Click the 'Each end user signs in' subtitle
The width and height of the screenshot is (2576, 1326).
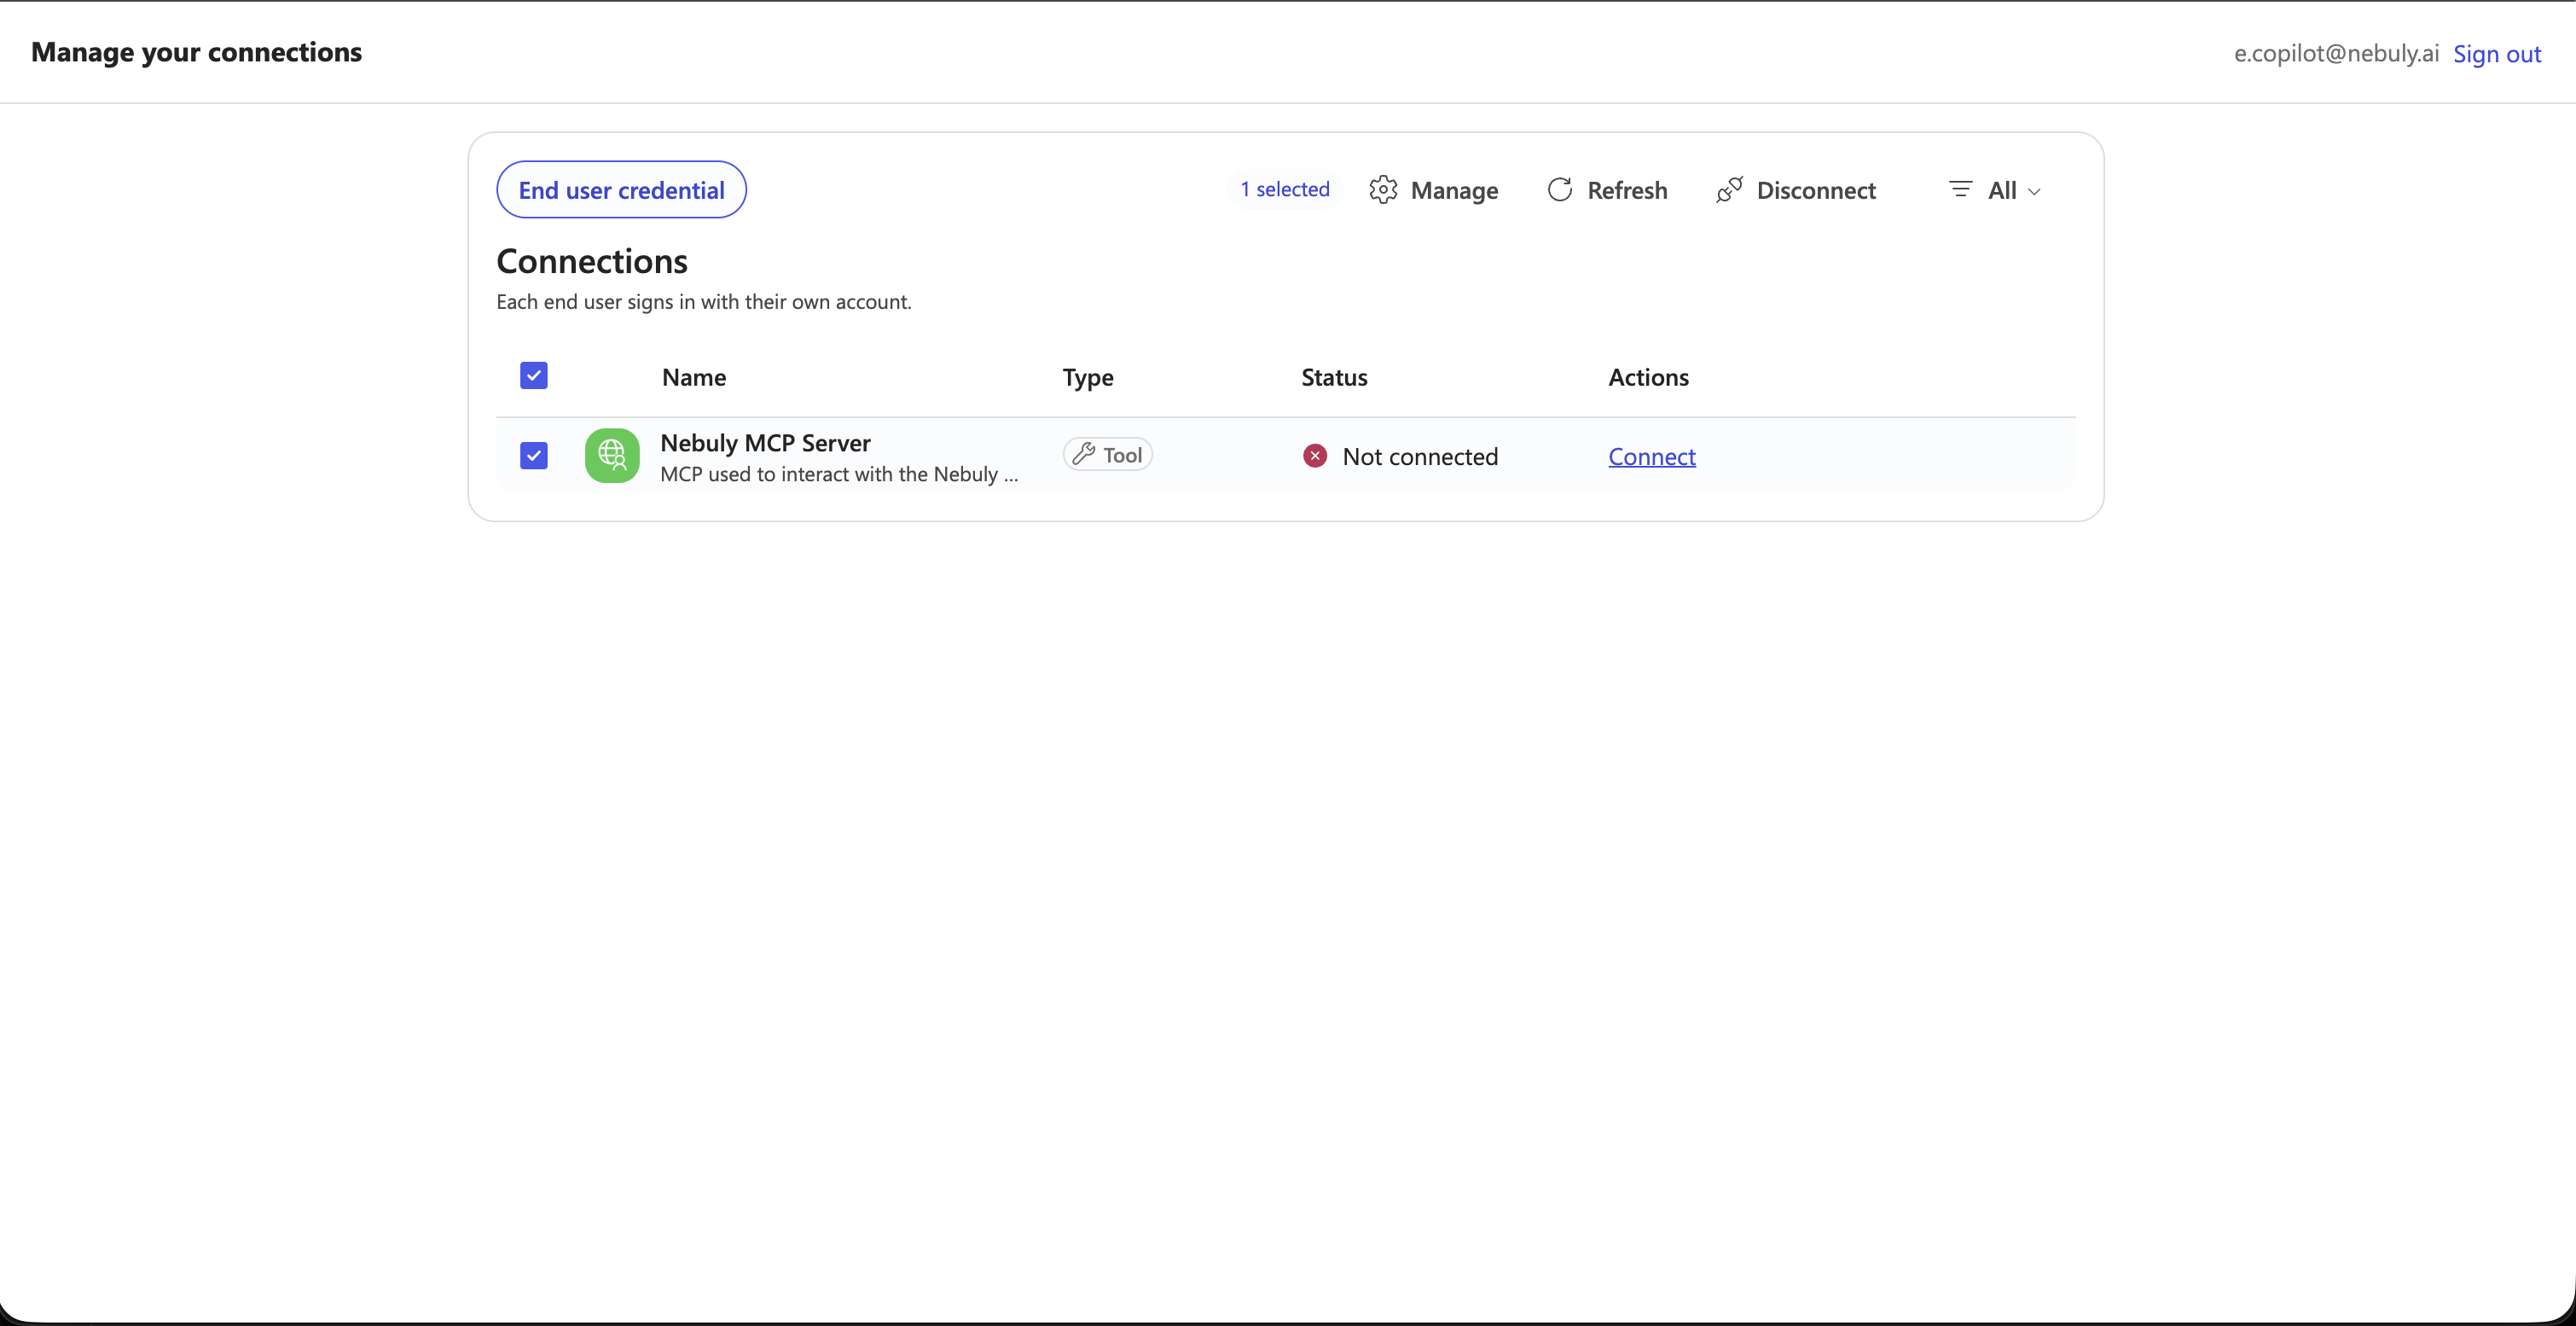pos(704,302)
